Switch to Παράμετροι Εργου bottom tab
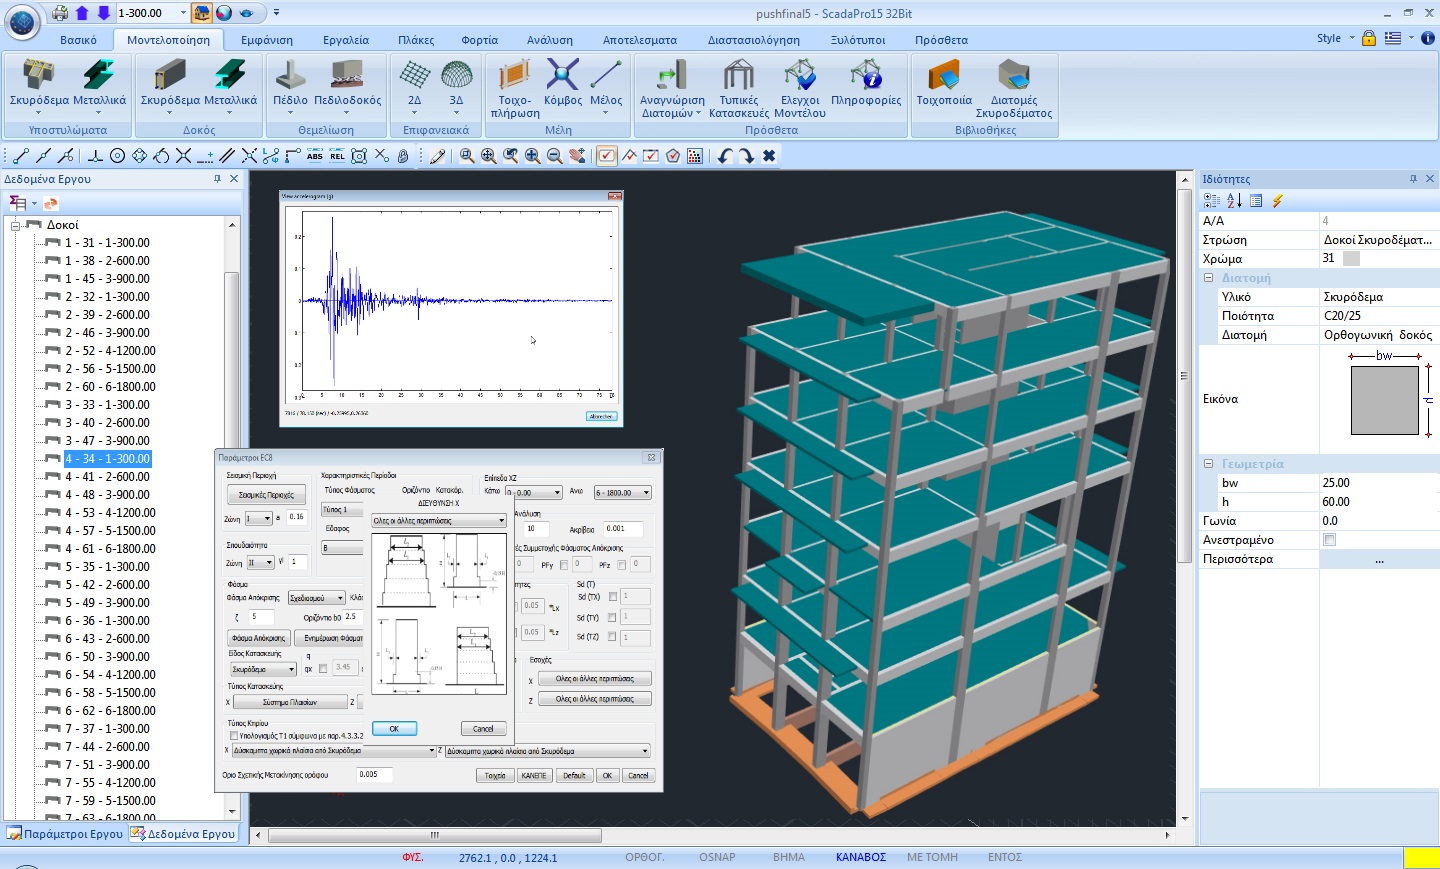1440x869 pixels. click(65, 834)
